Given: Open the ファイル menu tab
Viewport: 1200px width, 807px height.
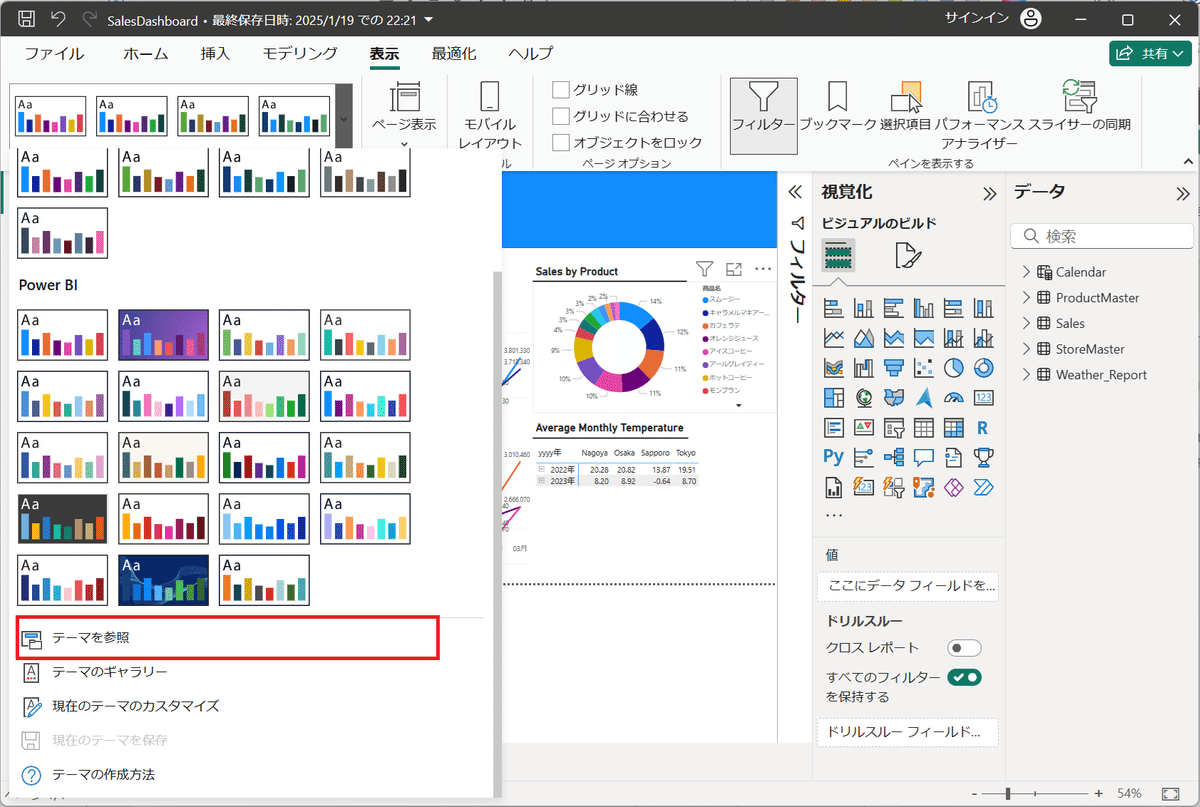Looking at the screenshot, I should pyautogui.click(x=55, y=54).
